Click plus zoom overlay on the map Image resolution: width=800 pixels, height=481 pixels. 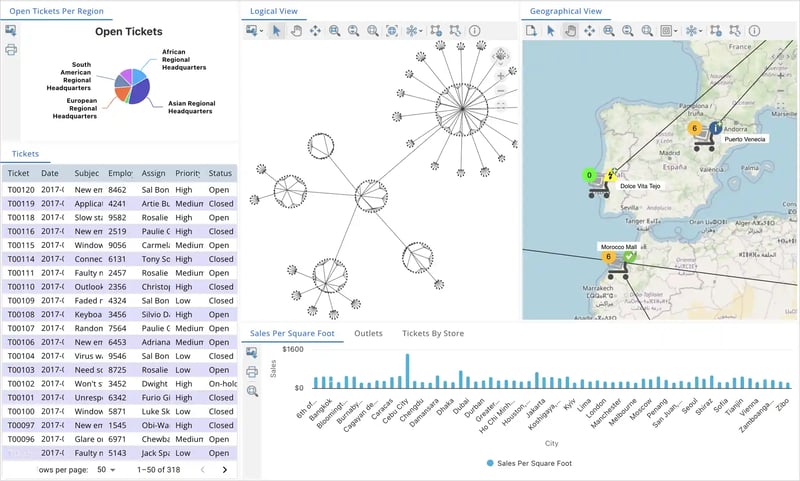coord(780,75)
